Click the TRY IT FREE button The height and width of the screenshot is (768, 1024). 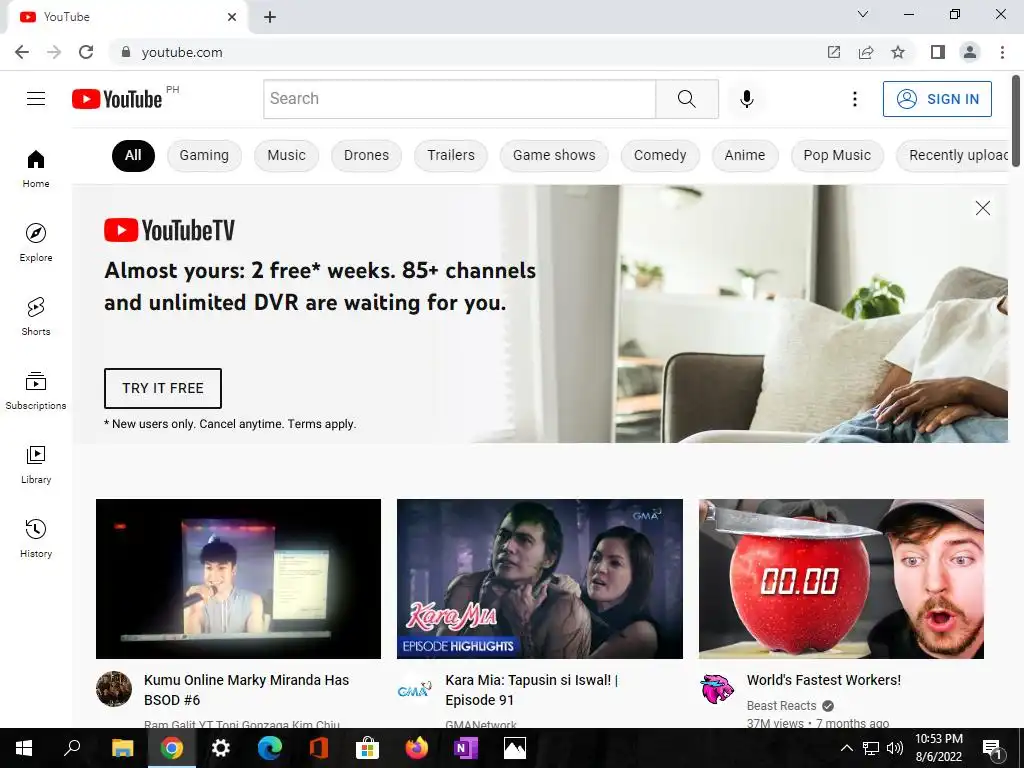(x=163, y=388)
